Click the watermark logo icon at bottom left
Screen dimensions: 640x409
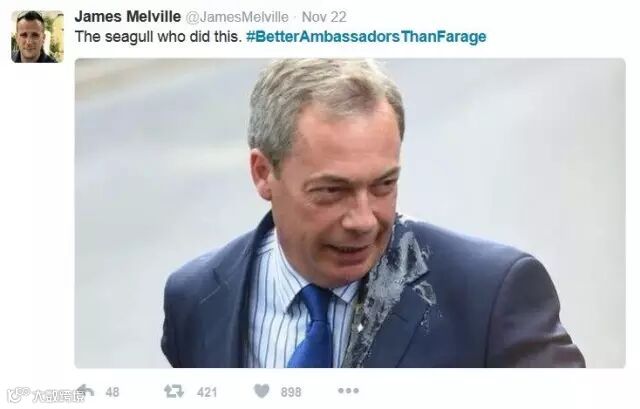pos(18,395)
